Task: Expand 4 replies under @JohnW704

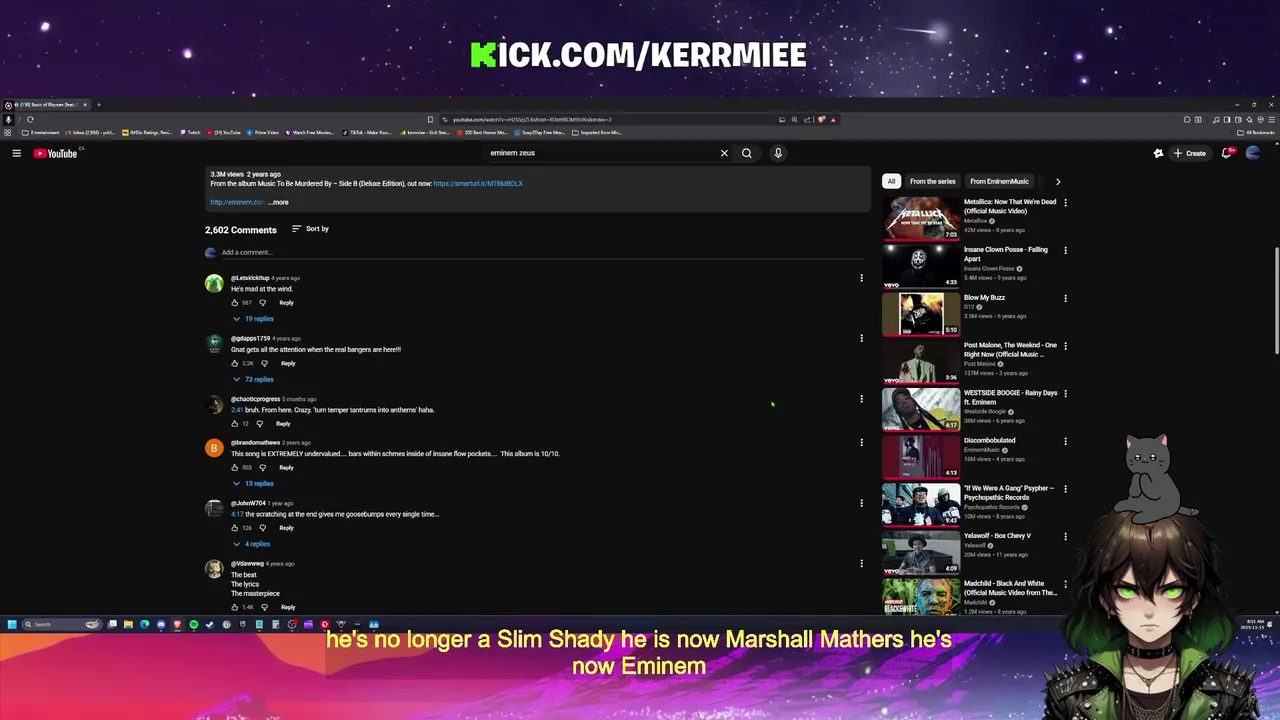Action: coord(252,544)
